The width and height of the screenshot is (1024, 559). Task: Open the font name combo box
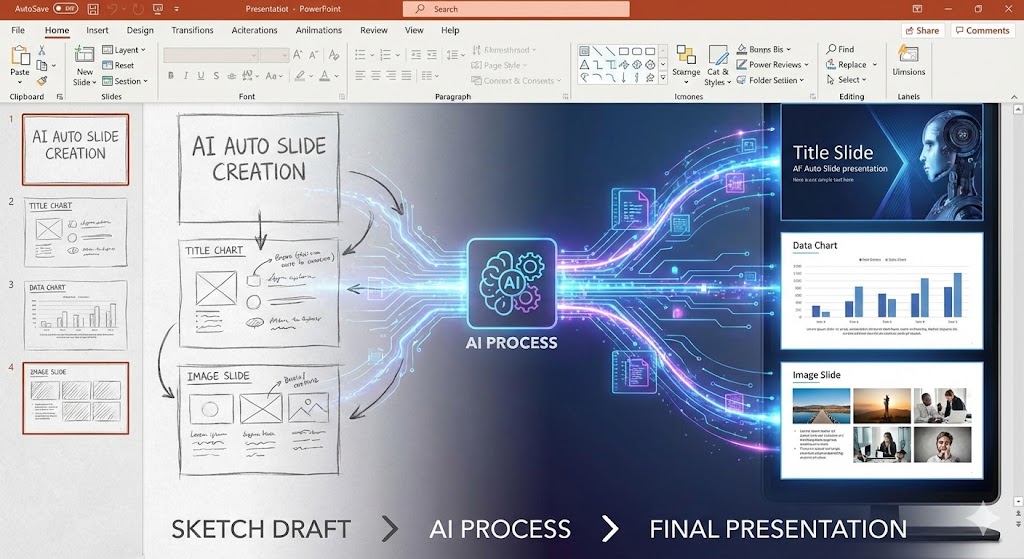211,55
